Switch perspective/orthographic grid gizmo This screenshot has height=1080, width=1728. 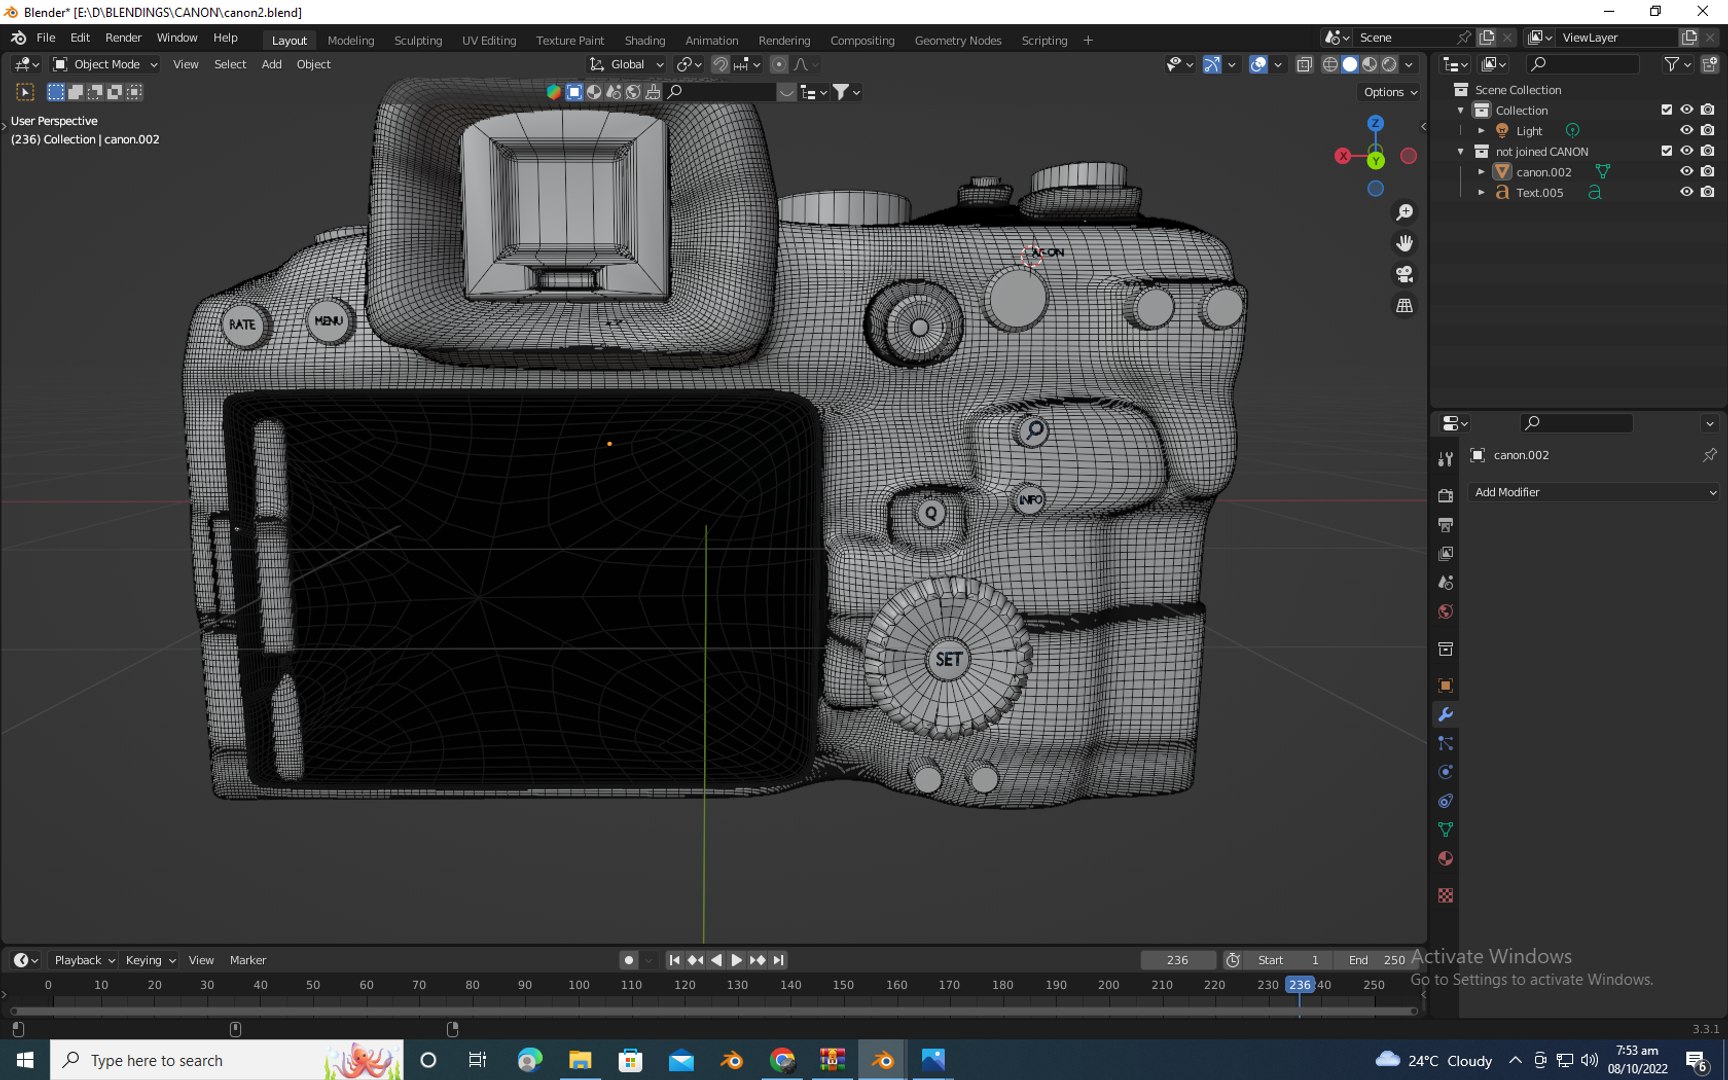coord(1405,305)
